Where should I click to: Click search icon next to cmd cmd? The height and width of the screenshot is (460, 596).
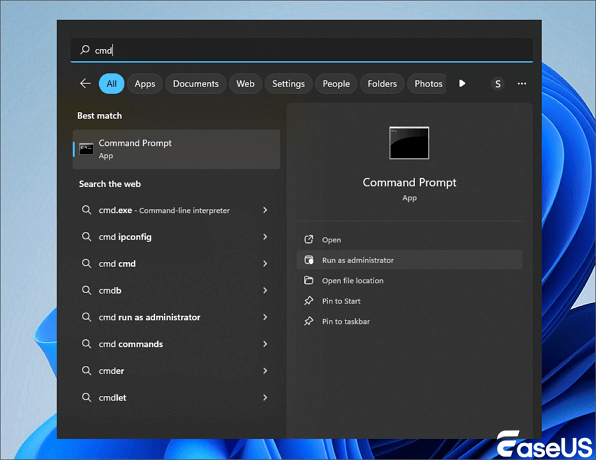tap(86, 263)
